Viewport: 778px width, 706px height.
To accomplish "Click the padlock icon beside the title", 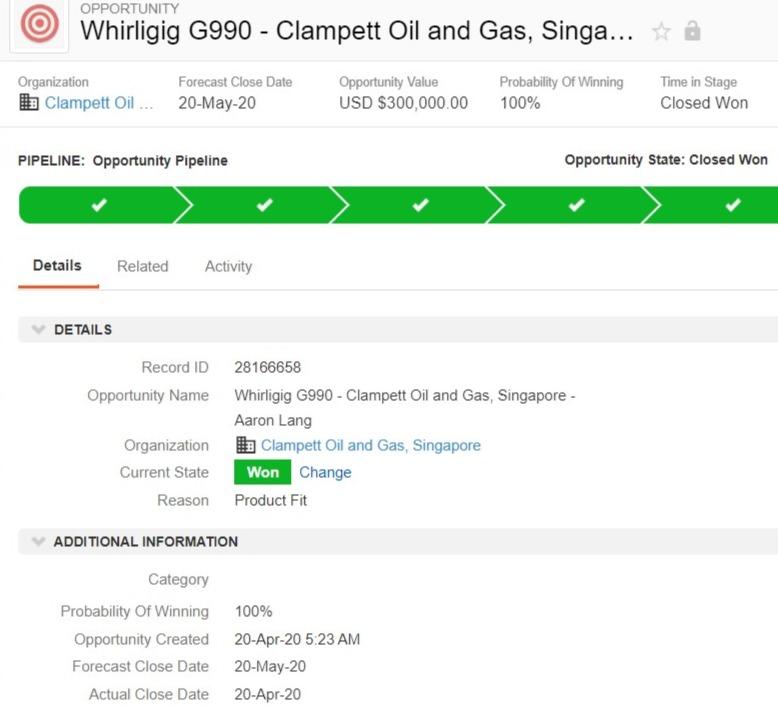I will 692,31.
